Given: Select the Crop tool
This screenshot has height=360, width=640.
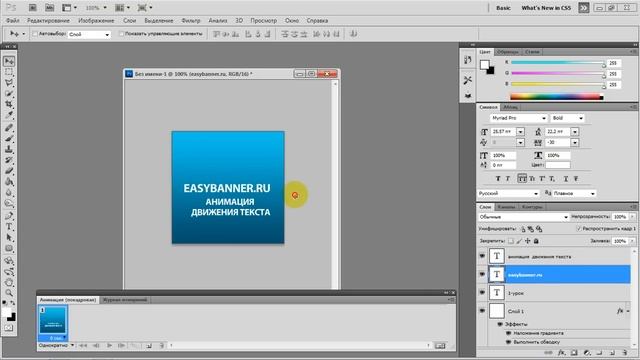Looking at the screenshot, I should (x=9, y=104).
